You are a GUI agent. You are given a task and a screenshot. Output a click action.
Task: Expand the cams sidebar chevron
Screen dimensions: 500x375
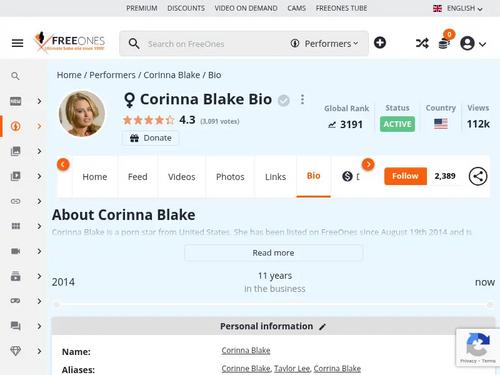(39, 251)
